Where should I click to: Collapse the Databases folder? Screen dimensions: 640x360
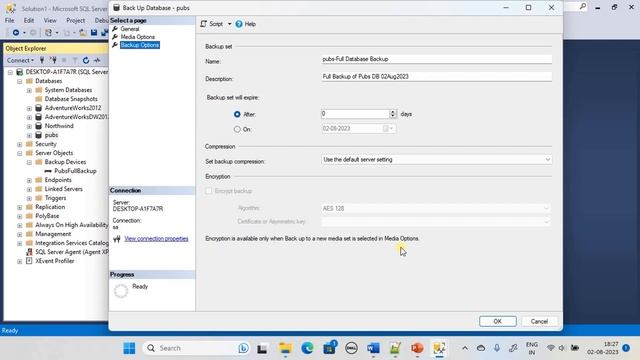click(20, 81)
